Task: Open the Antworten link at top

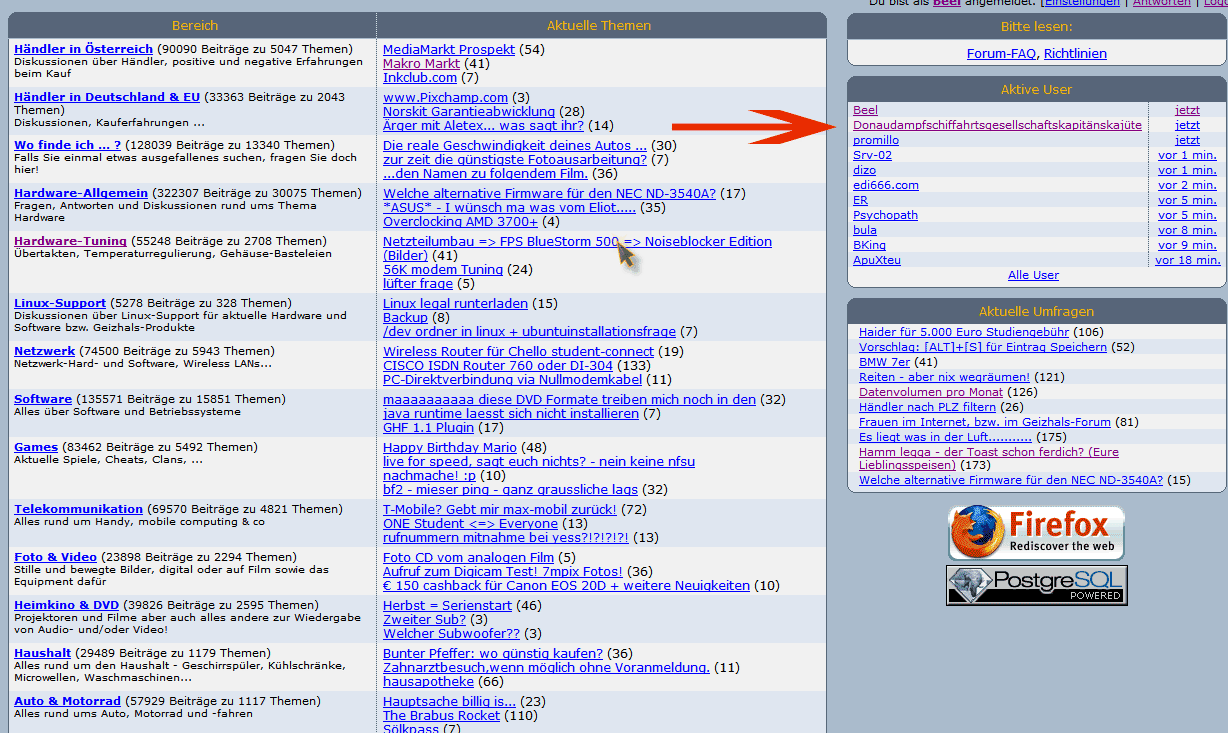Action: [1162, 3]
